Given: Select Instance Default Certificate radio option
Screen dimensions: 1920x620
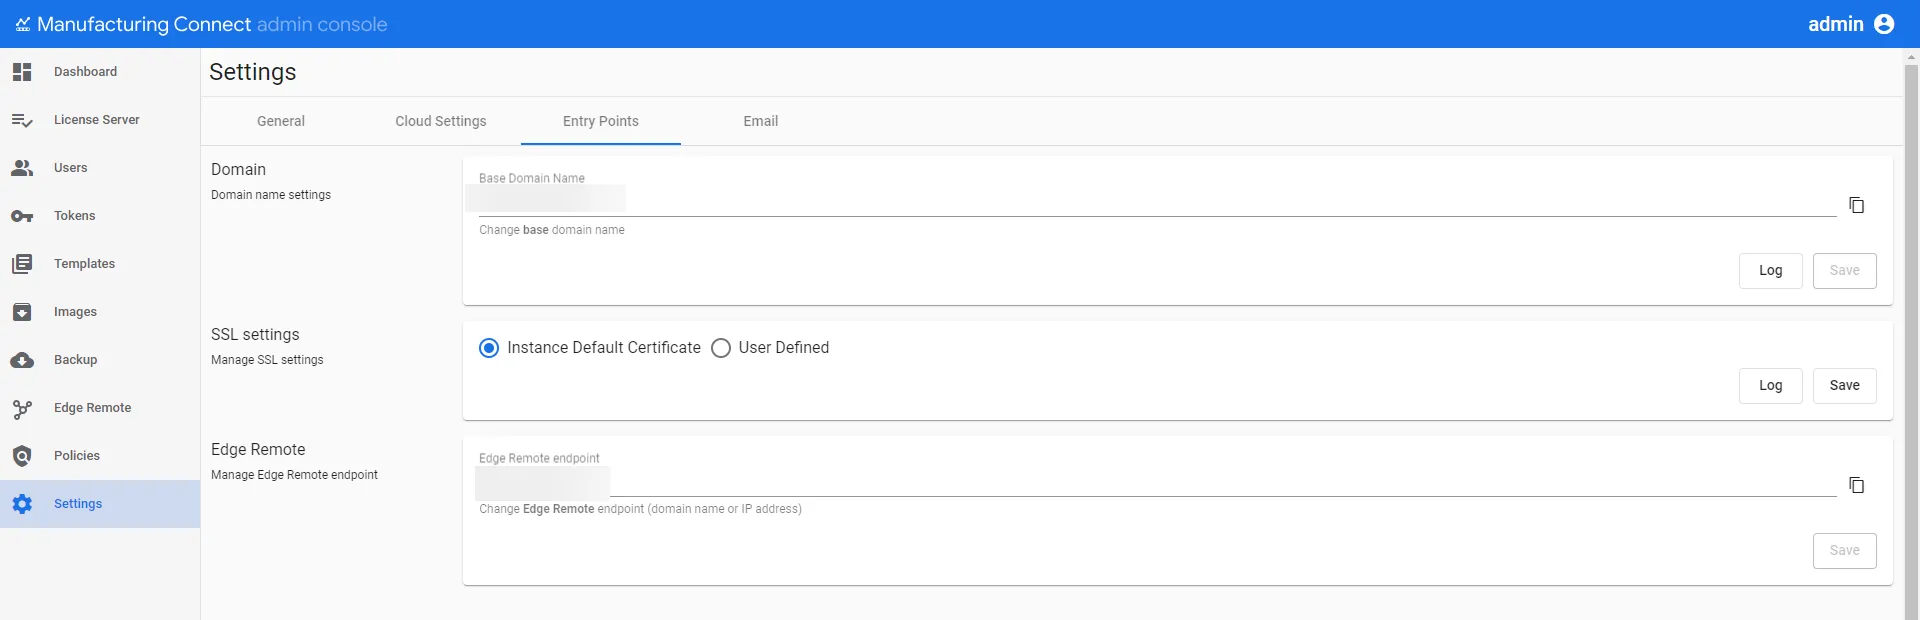Looking at the screenshot, I should pos(489,348).
